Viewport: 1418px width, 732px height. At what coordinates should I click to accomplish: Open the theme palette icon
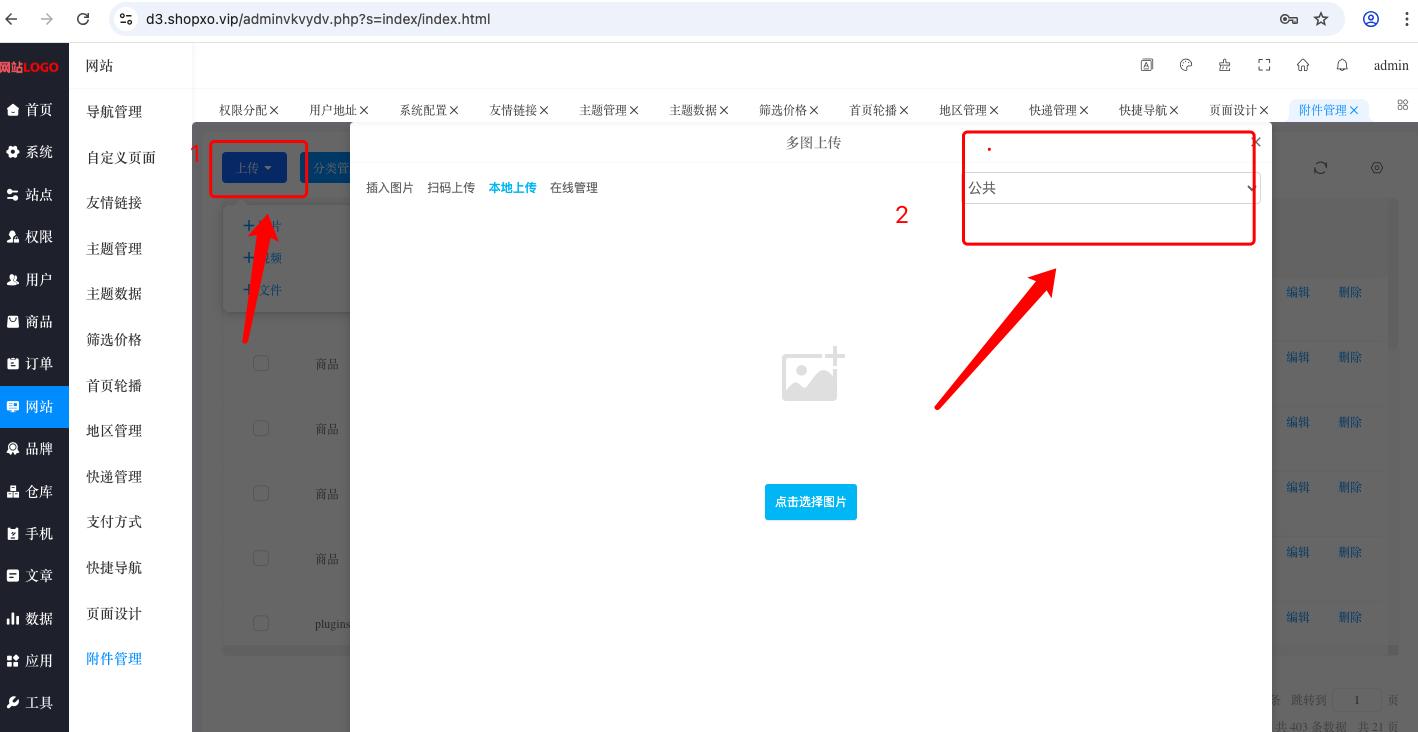tap(1186, 65)
